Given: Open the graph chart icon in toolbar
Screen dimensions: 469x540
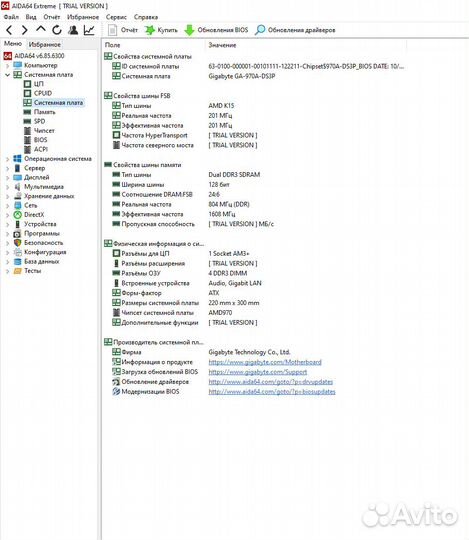Looking at the screenshot, I should 89,30.
